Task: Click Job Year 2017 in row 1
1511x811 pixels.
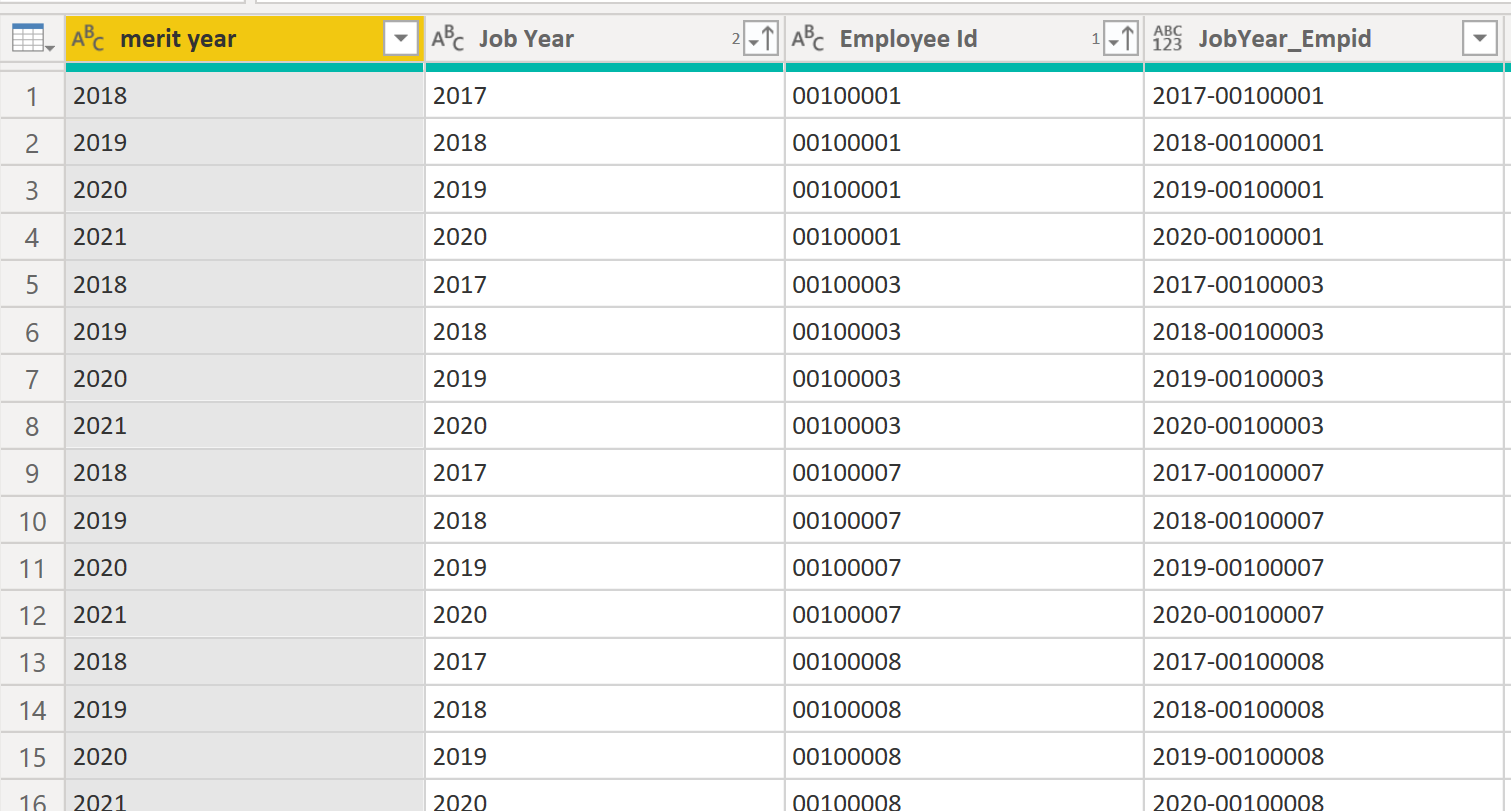Action: 605,96
